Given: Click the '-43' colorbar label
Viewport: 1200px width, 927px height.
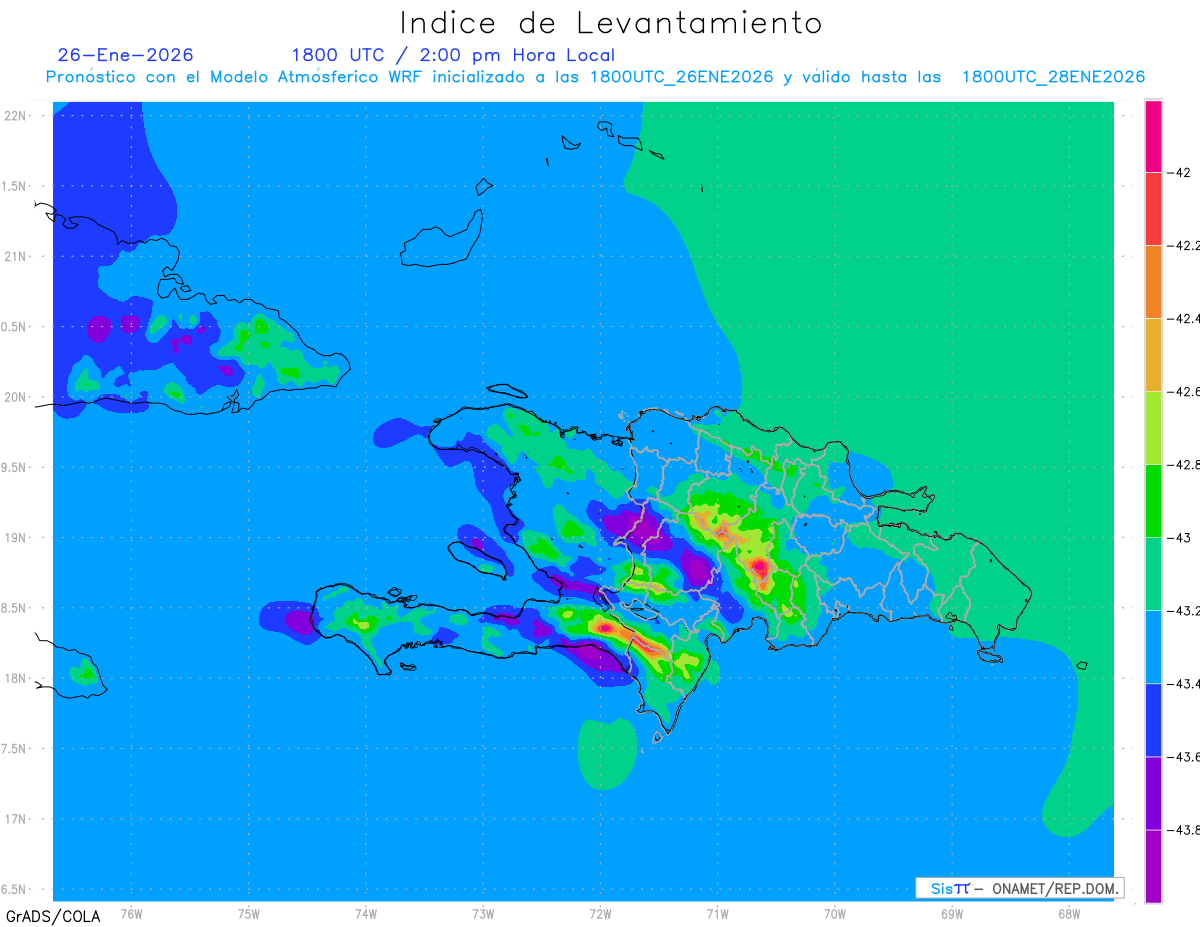Looking at the screenshot, I should pos(1180,538).
